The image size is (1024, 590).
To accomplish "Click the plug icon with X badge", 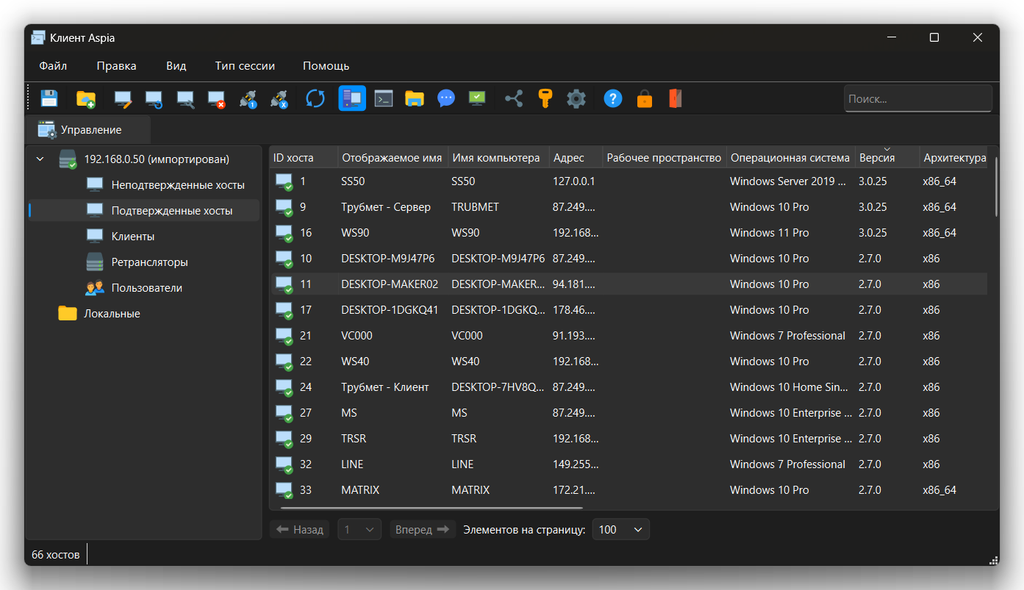I will (280, 99).
